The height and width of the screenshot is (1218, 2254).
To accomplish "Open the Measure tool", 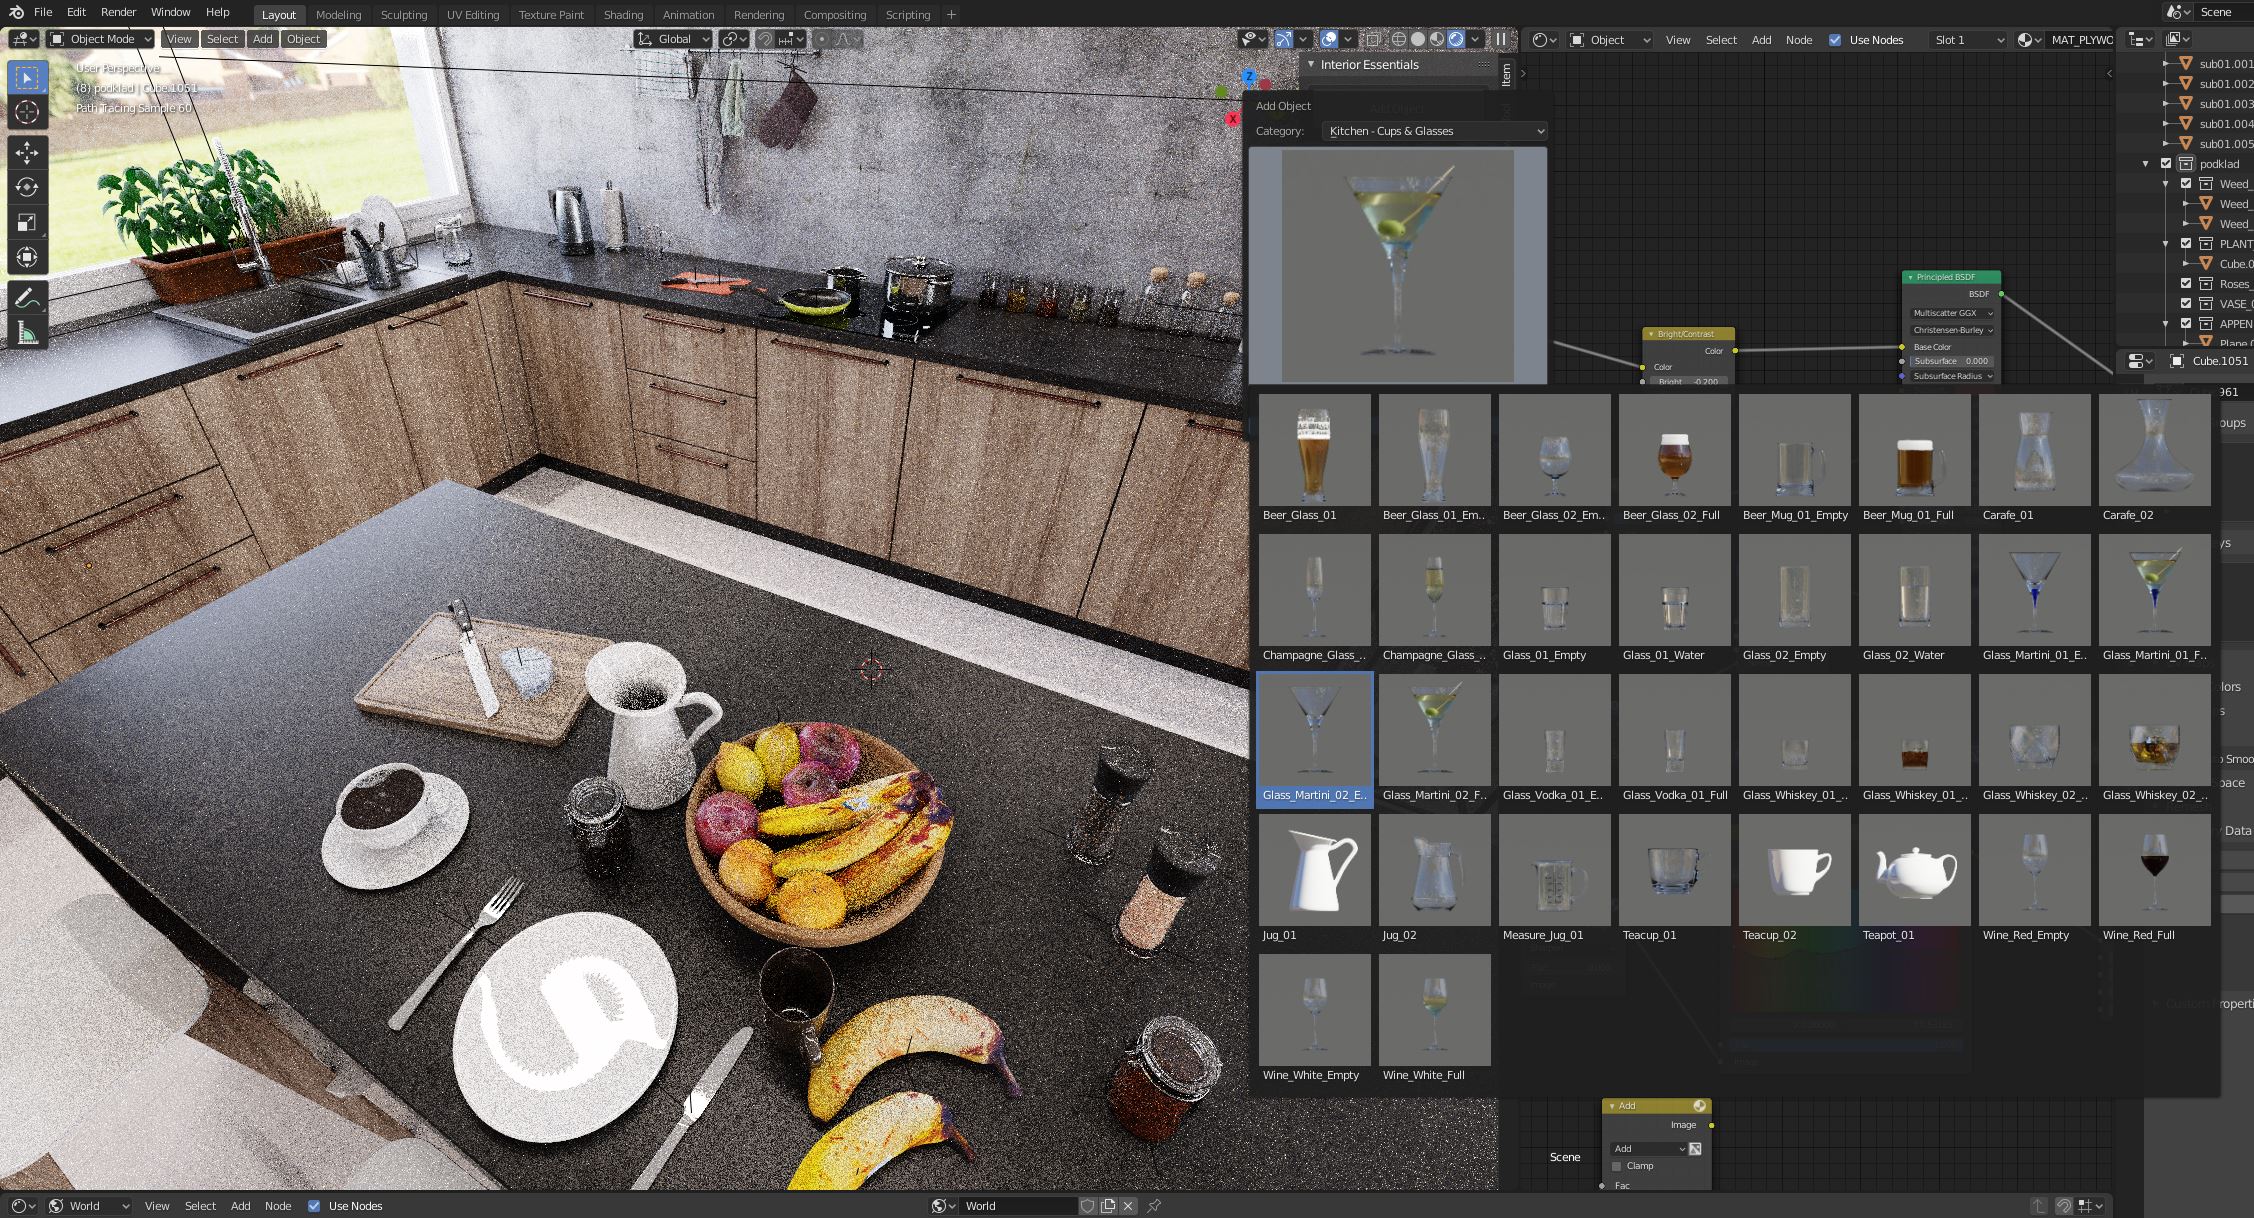I will coord(27,330).
